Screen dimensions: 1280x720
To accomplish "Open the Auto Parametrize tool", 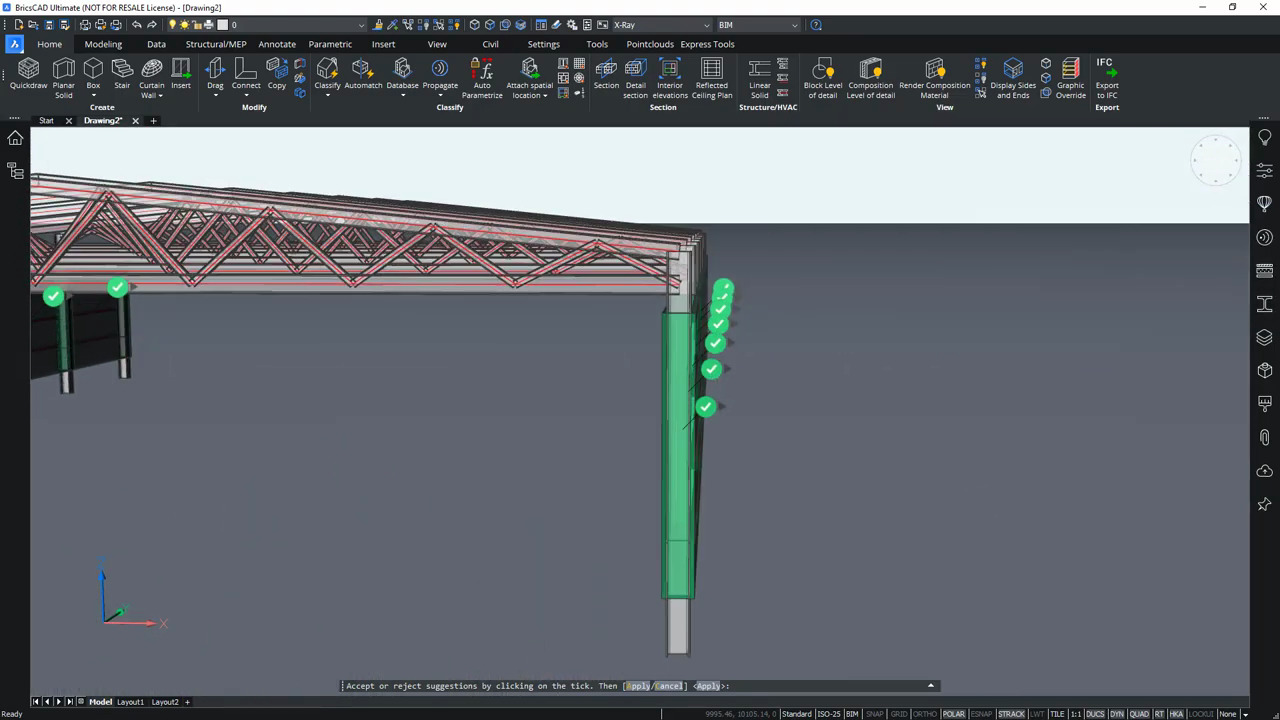I will point(482,78).
